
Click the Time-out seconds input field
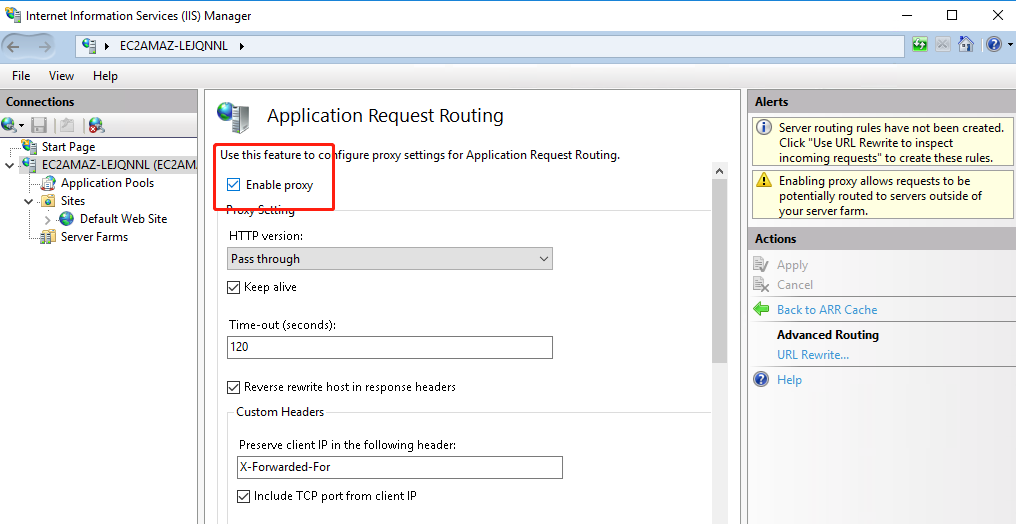(390, 347)
